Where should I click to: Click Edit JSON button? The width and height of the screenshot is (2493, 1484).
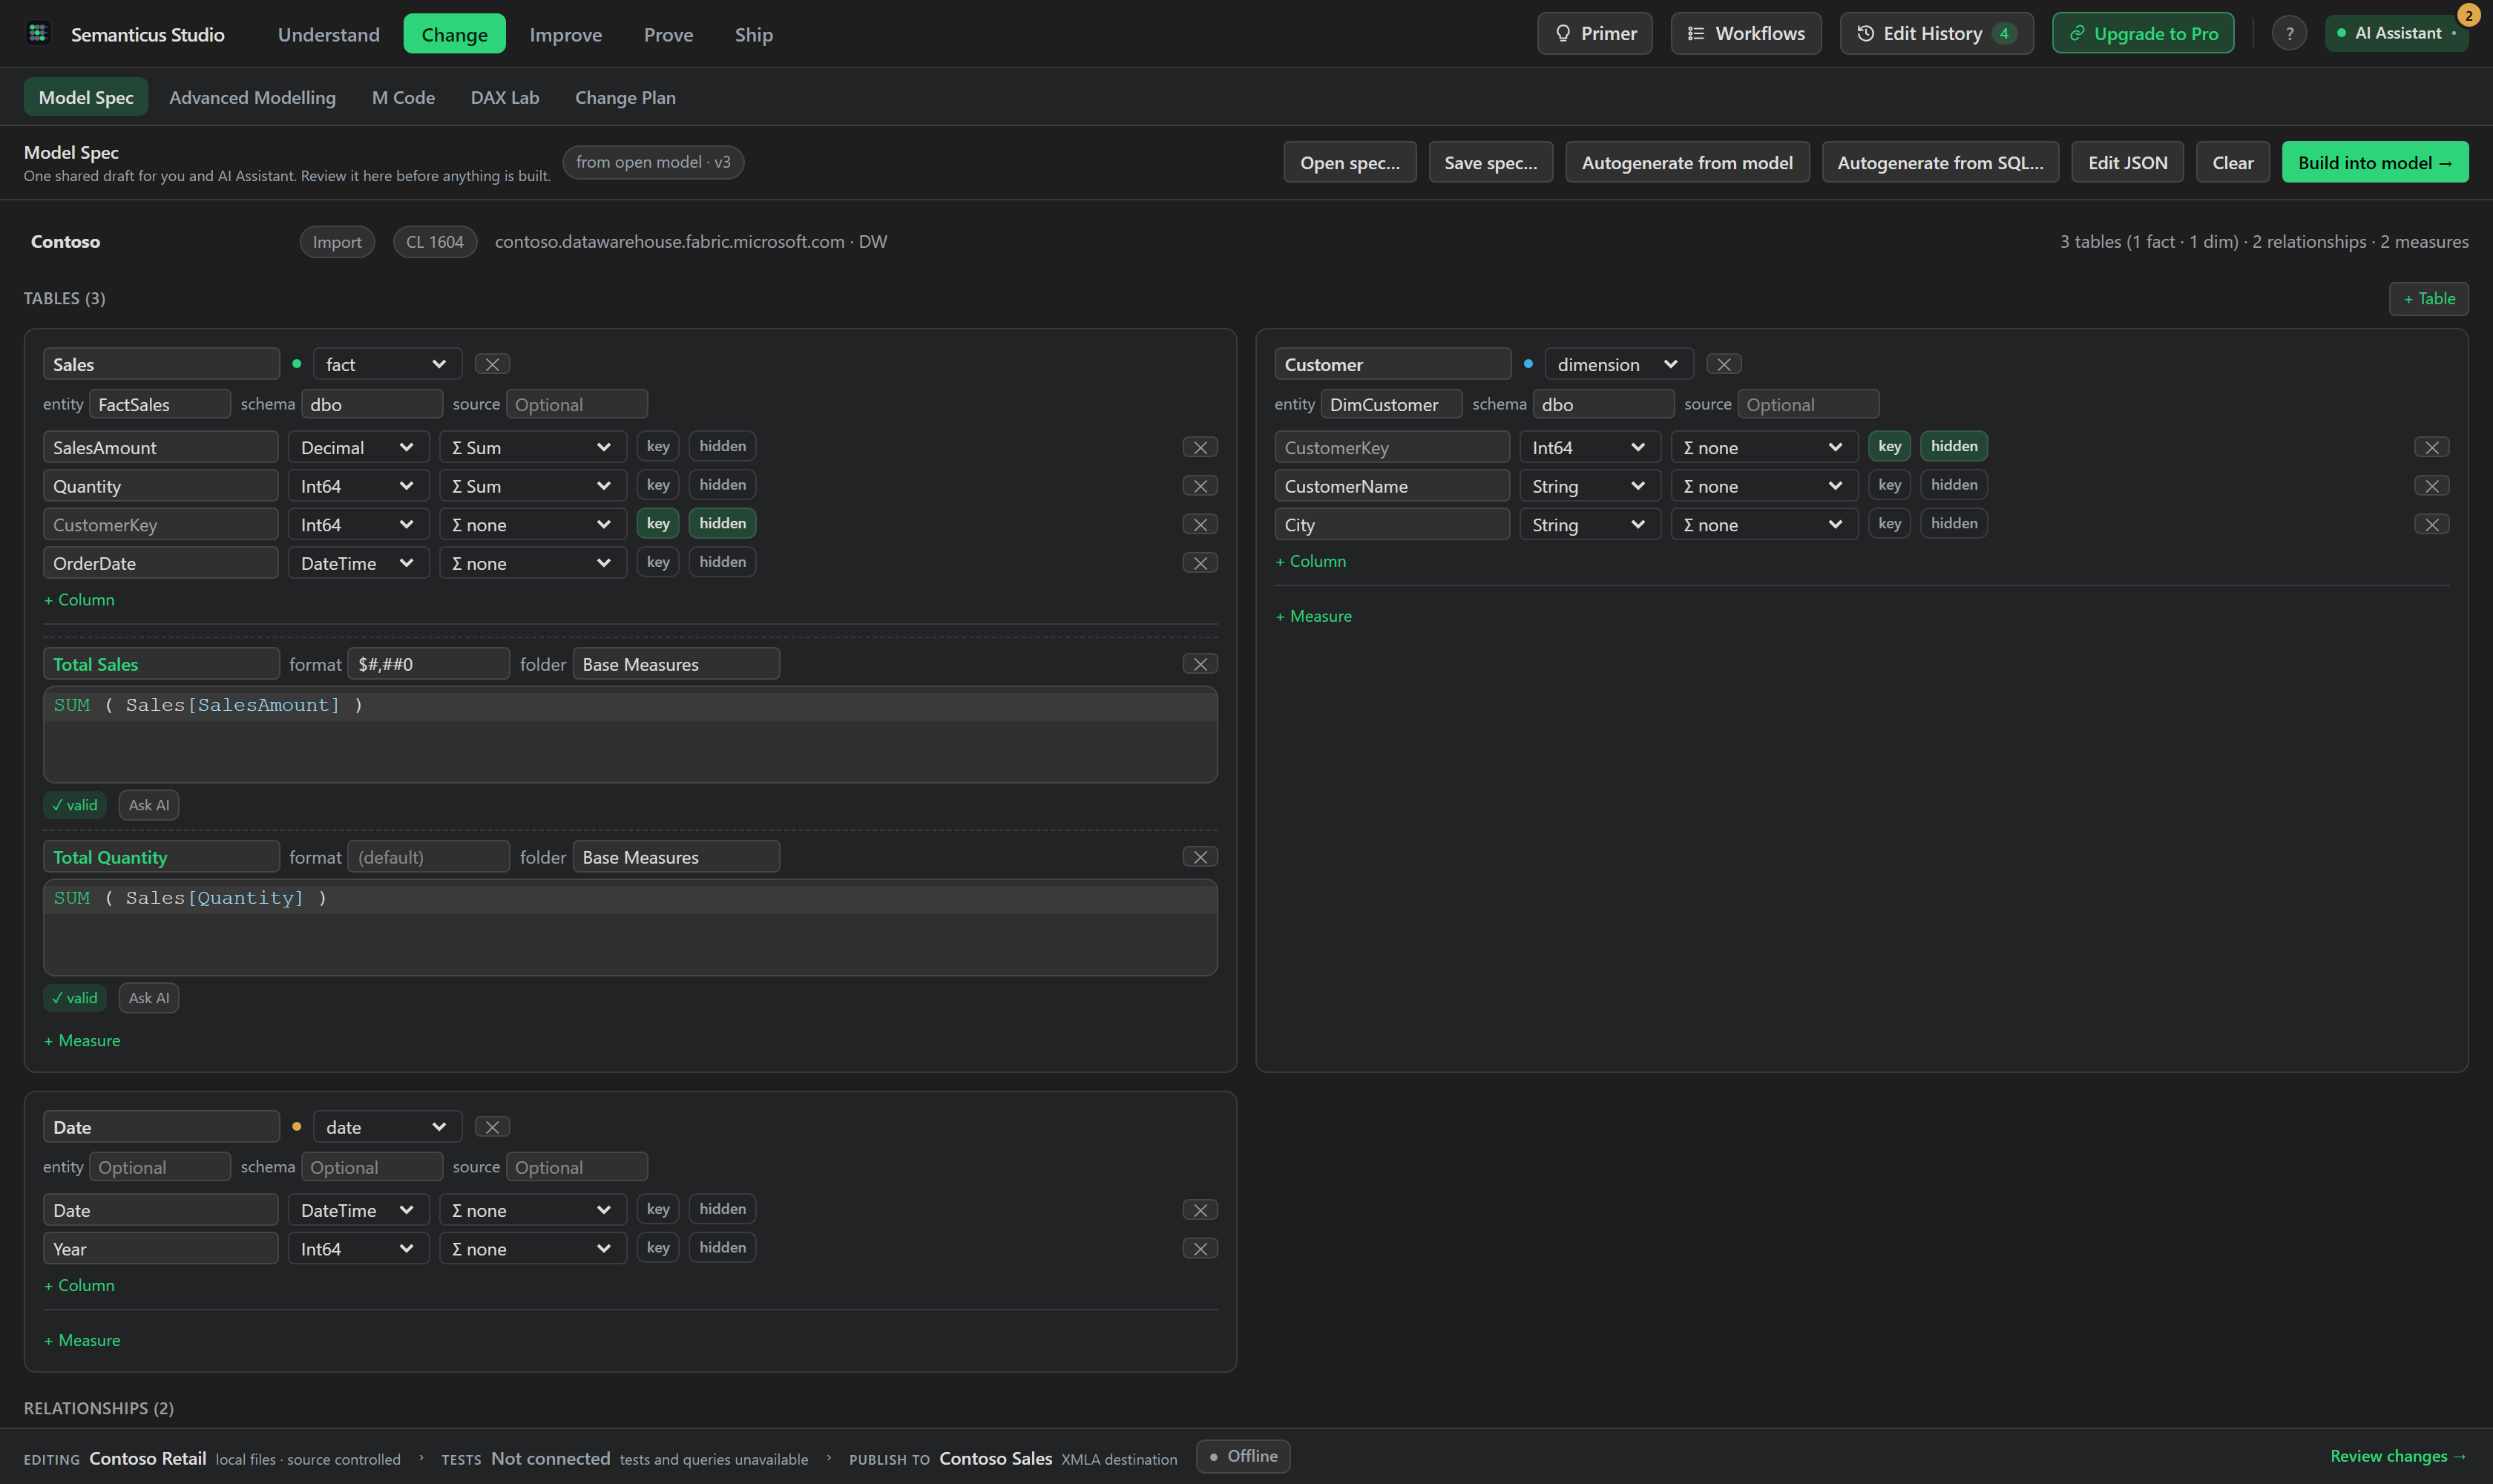click(2127, 162)
